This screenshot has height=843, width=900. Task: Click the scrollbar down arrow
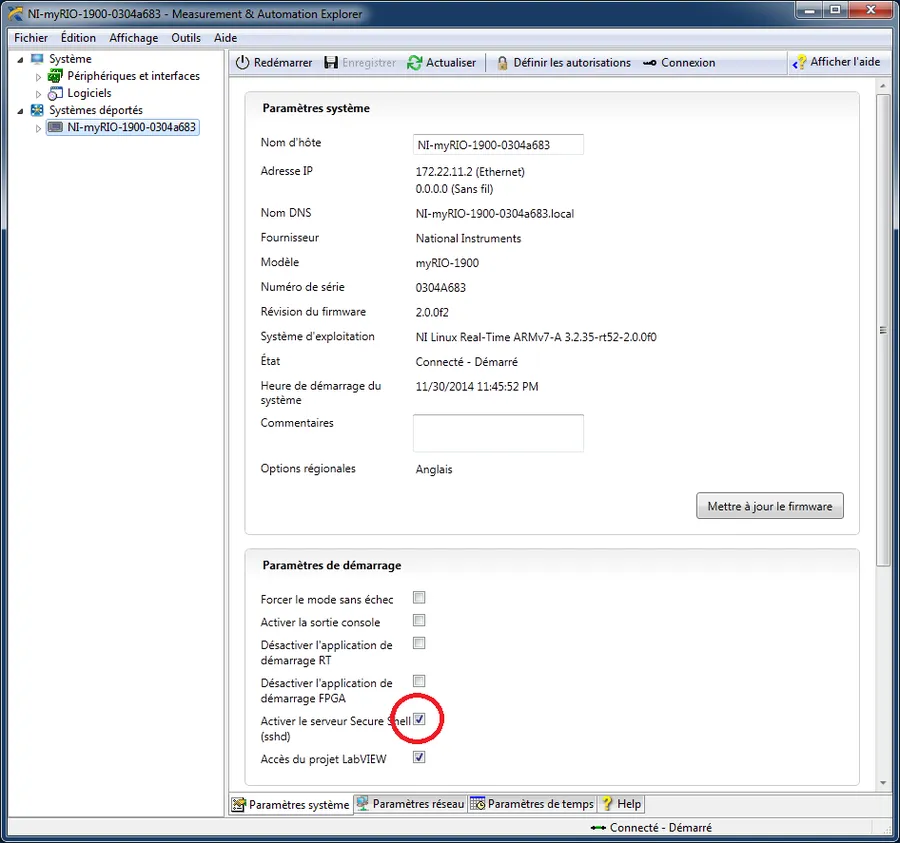pyautogui.click(x=883, y=783)
